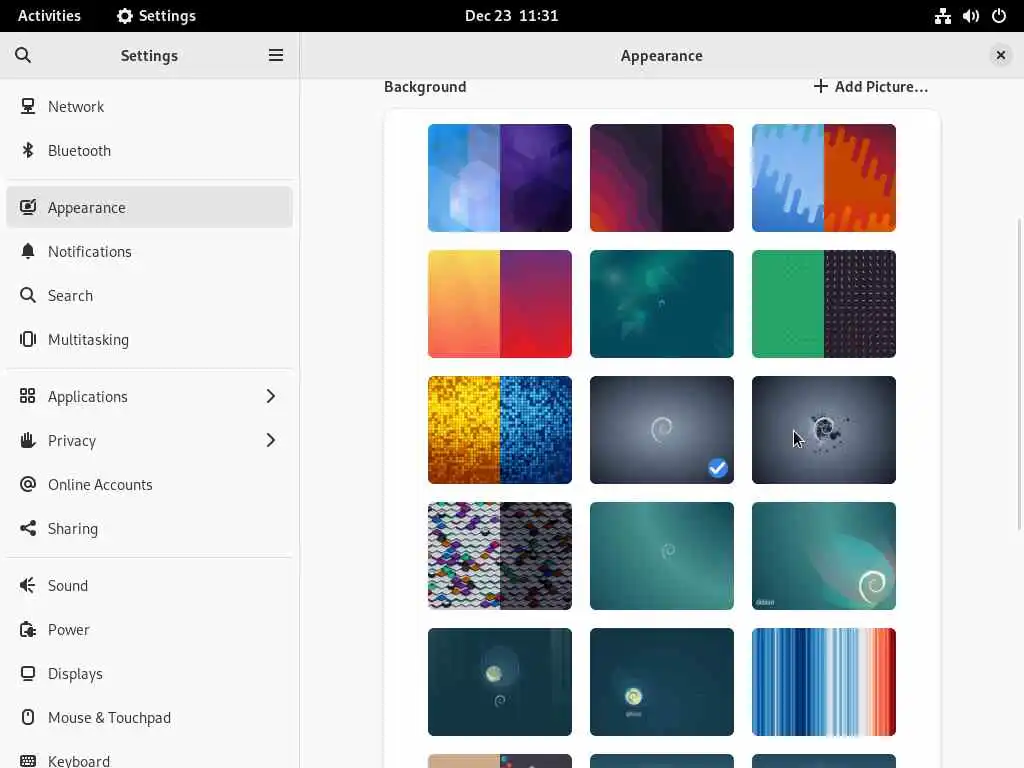Open the Sharing settings label
This screenshot has height=768, width=1024.
point(72,528)
